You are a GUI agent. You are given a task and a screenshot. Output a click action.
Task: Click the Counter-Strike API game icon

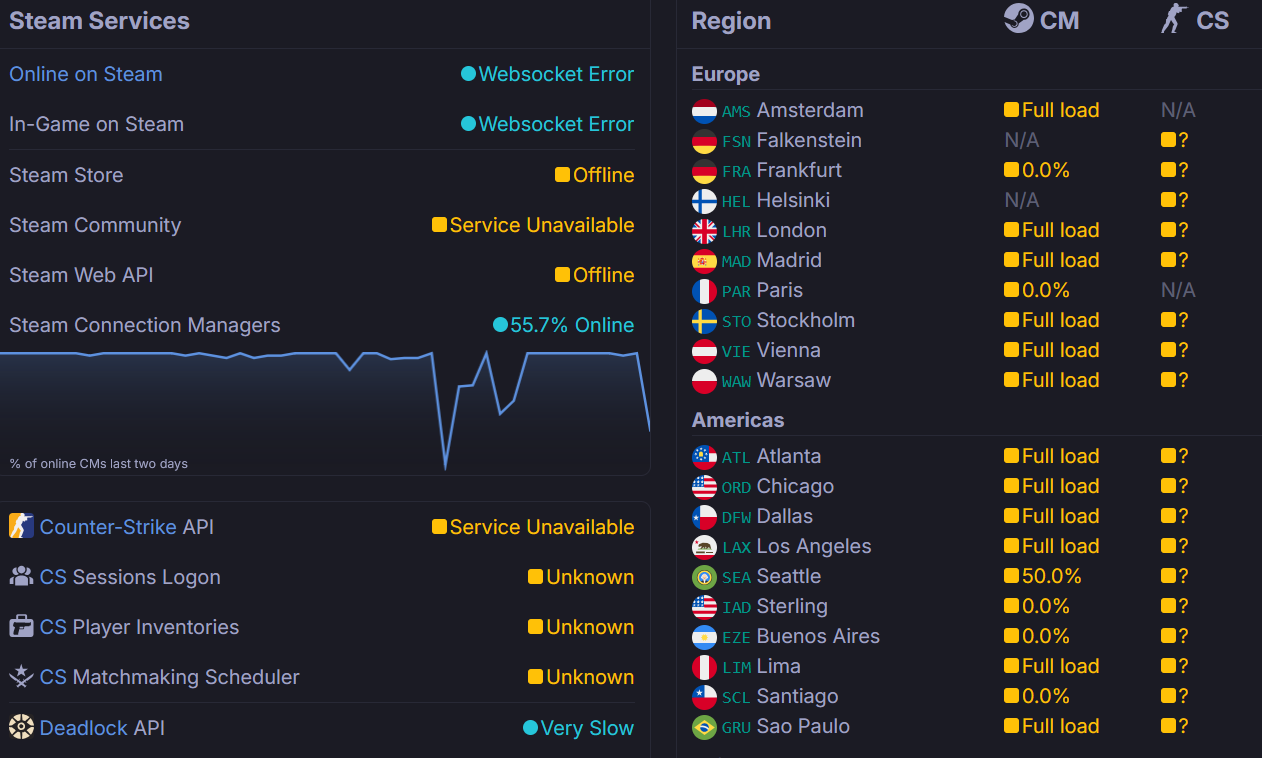pos(21,526)
